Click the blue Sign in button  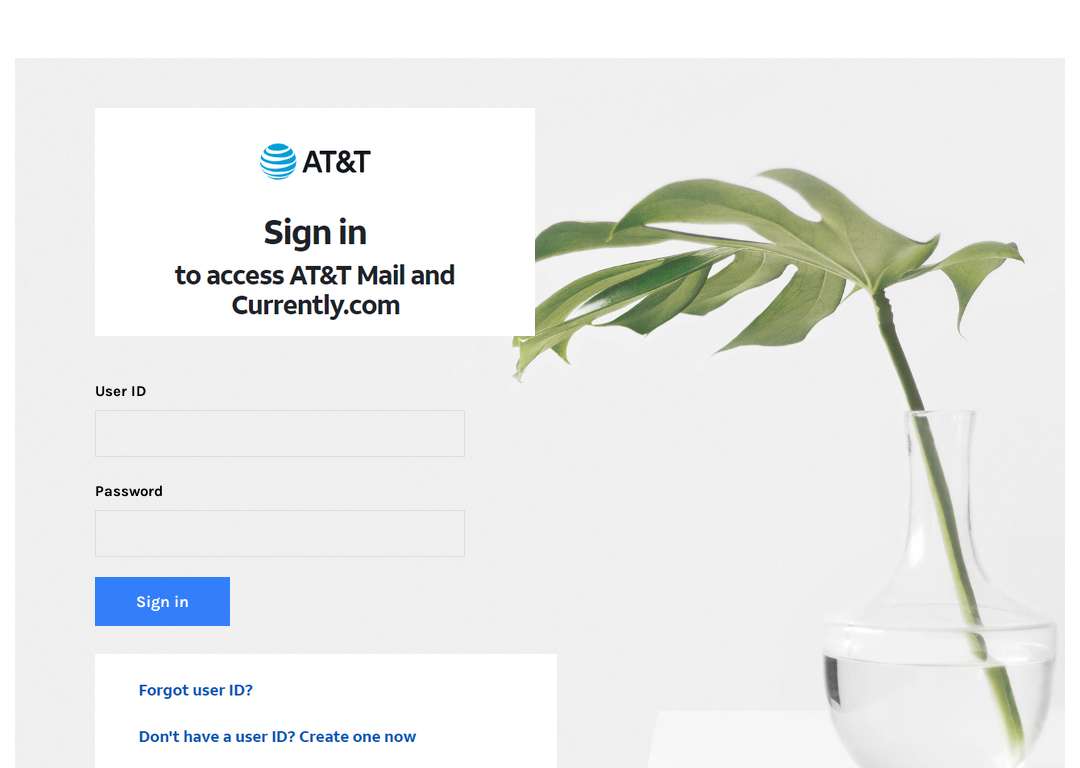(163, 601)
